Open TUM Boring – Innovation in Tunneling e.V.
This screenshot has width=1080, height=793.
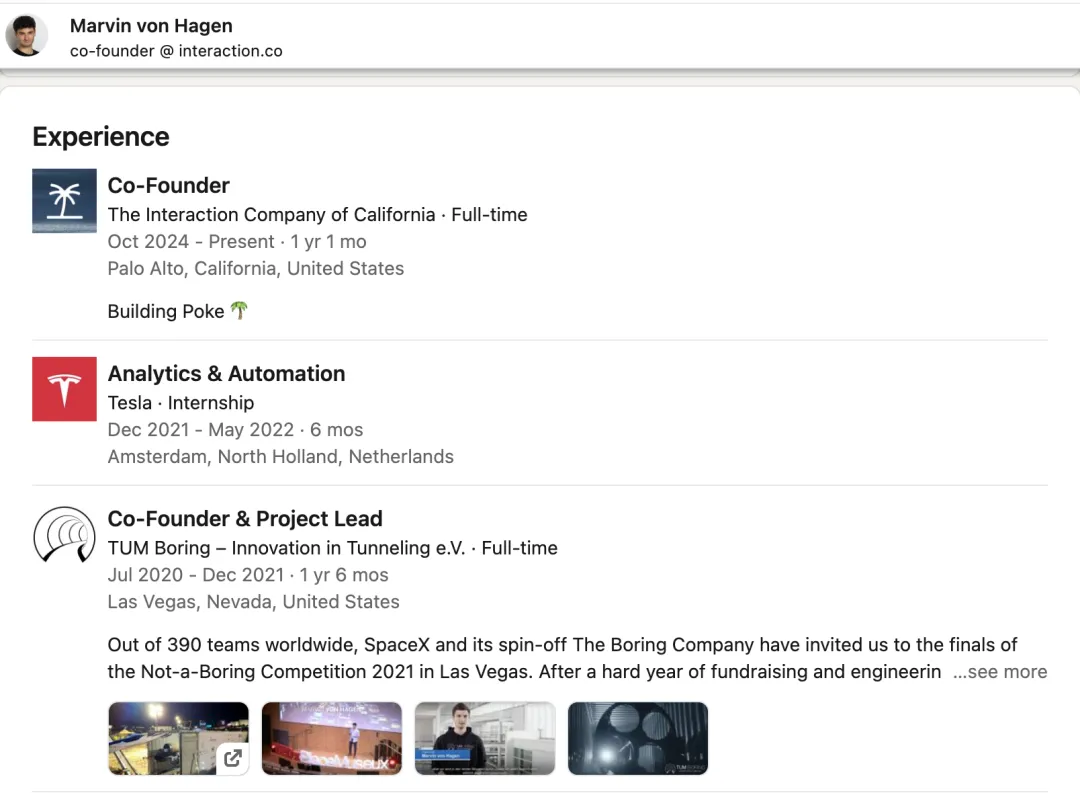(286, 547)
